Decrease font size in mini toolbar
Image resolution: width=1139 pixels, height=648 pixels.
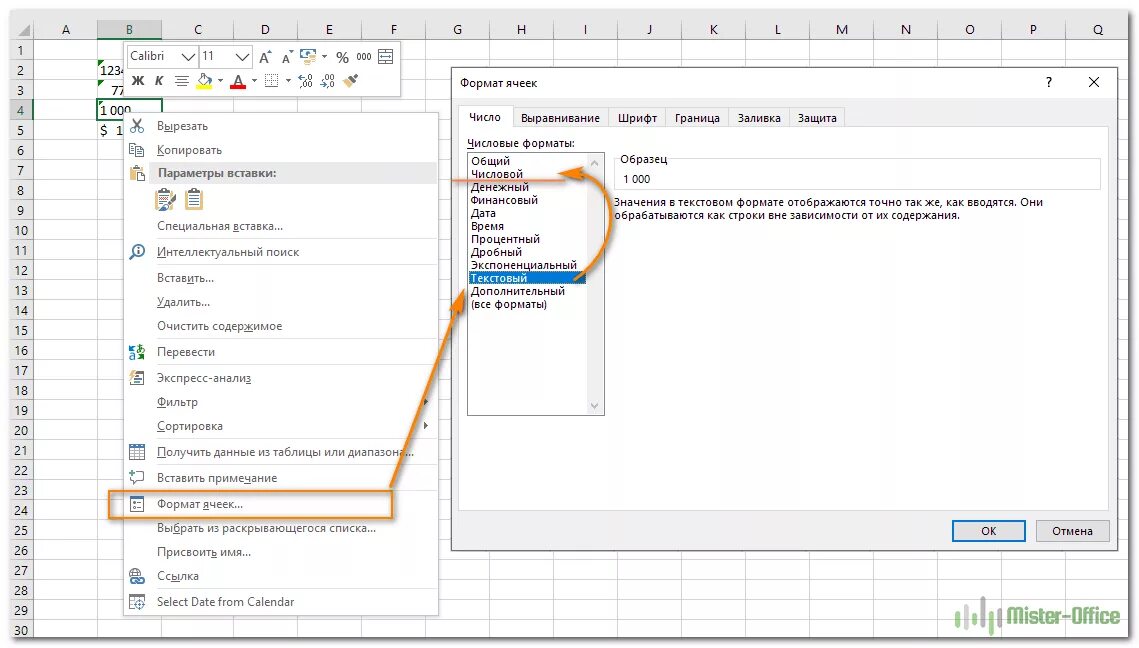pyautogui.click(x=287, y=57)
